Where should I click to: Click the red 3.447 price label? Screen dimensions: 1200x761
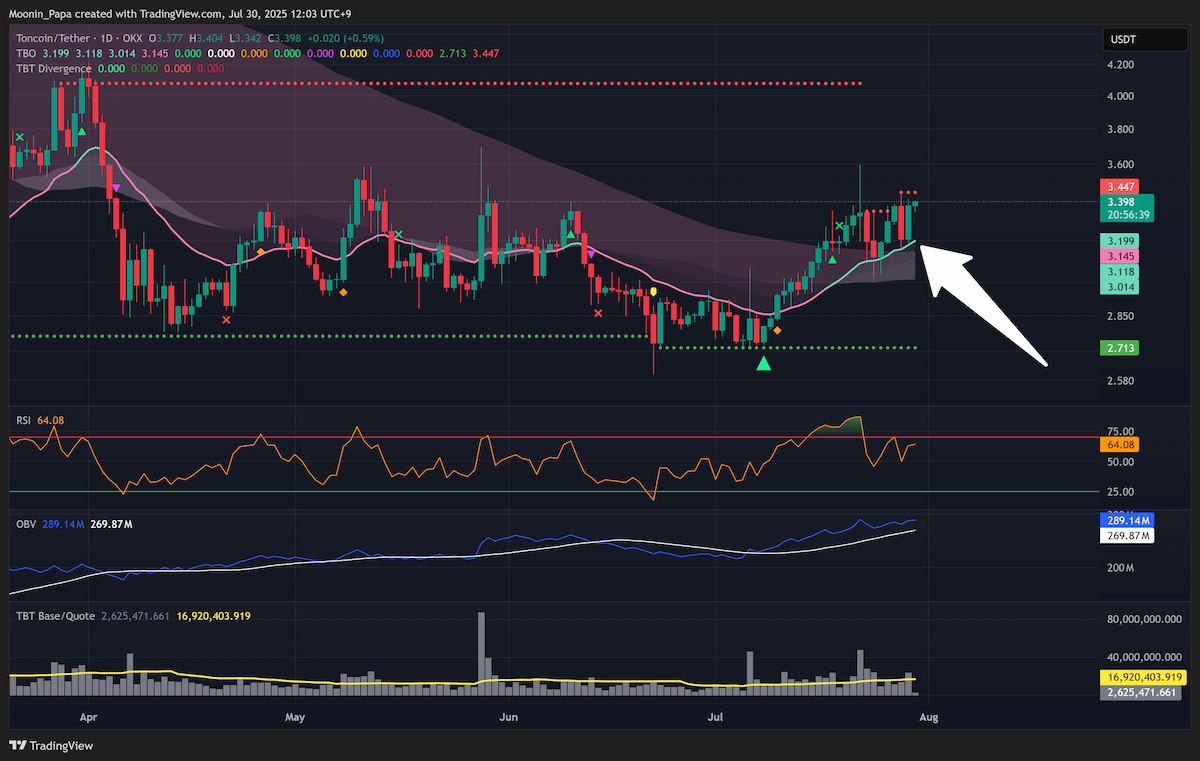(x=1117, y=187)
